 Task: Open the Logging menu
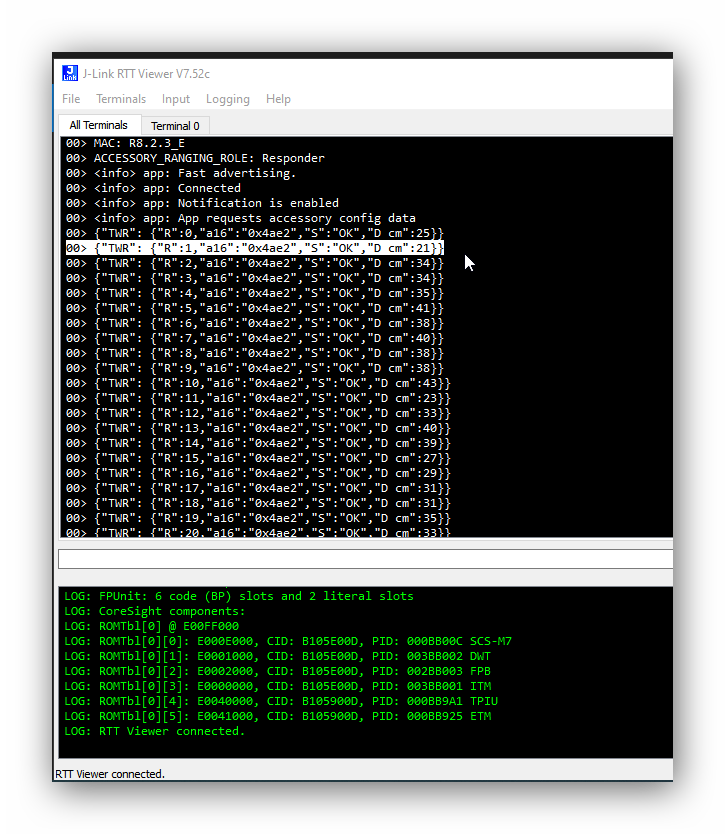(x=228, y=99)
